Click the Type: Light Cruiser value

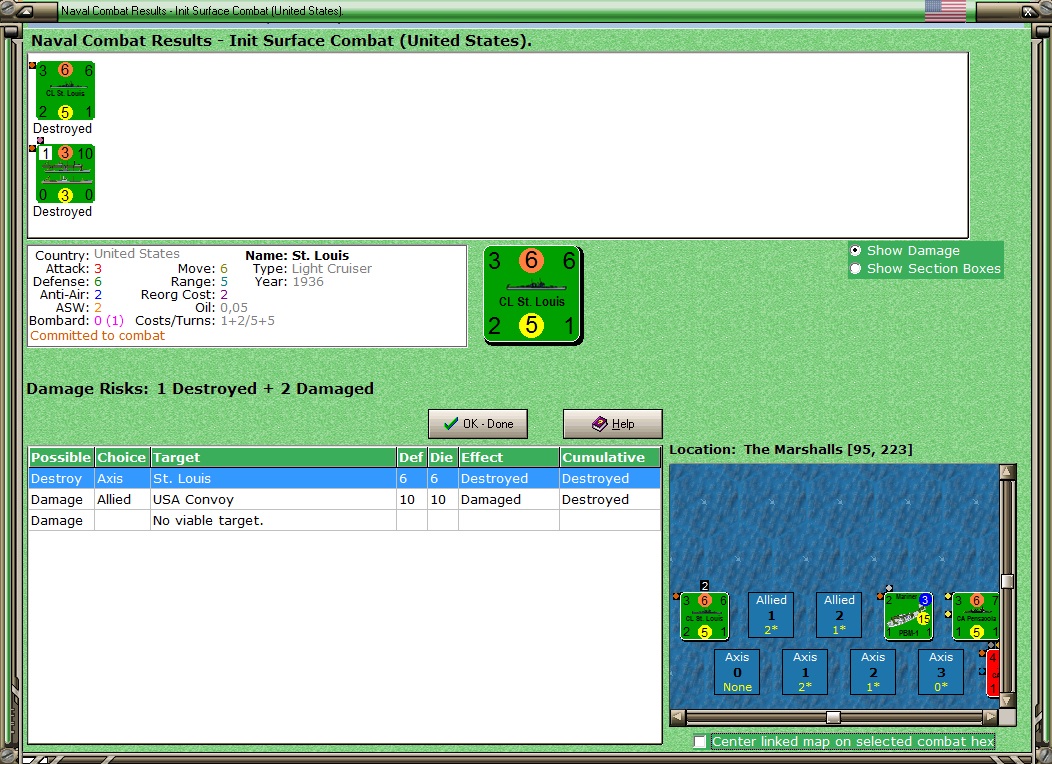pyautogui.click(x=331, y=268)
